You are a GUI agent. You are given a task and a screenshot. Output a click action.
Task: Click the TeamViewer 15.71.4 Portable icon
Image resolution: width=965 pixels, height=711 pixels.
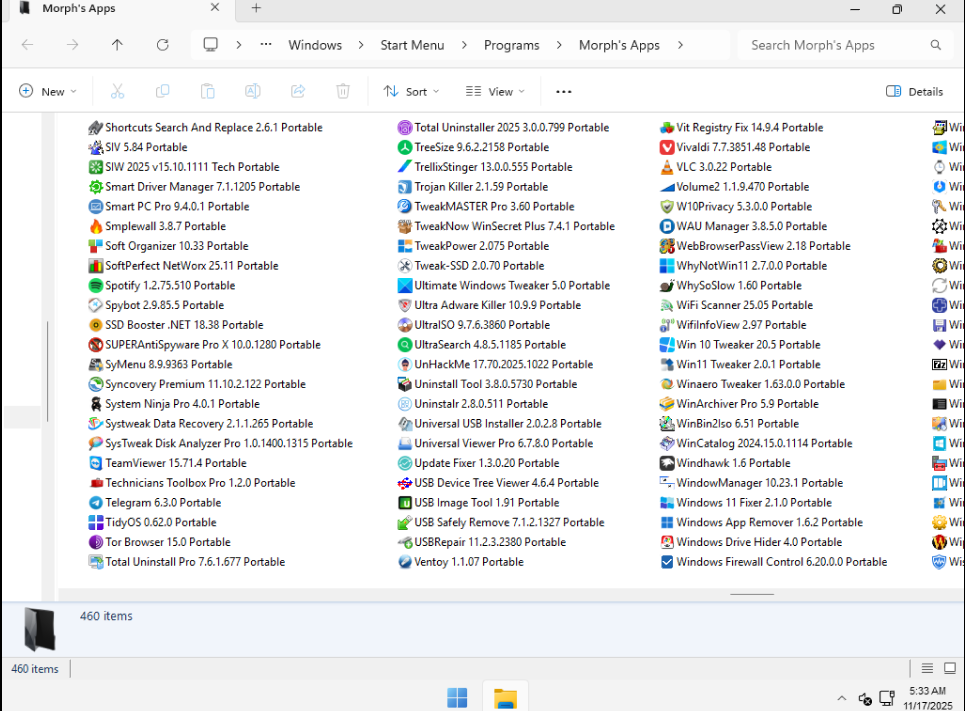tap(96, 464)
